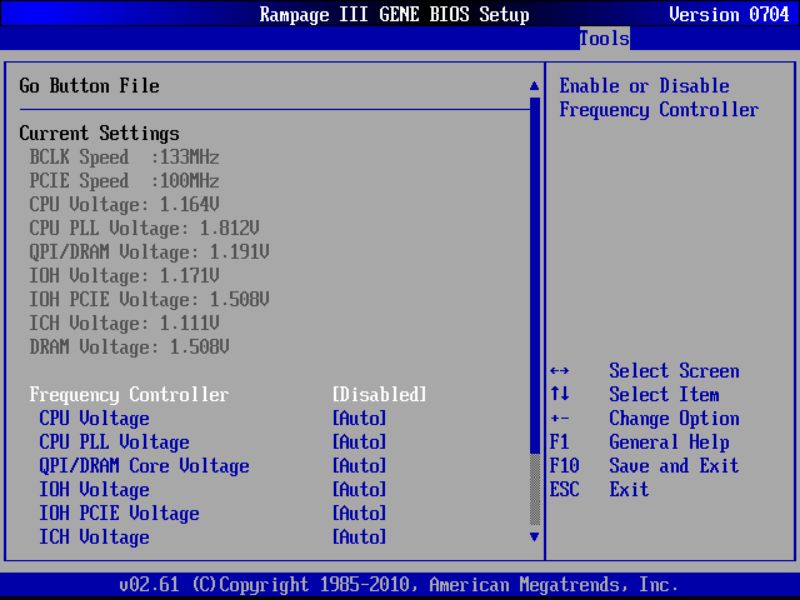The width and height of the screenshot is (800, 600).
Task: Click the PCIE Speed :100MHz line
Action: click(124, 181)
